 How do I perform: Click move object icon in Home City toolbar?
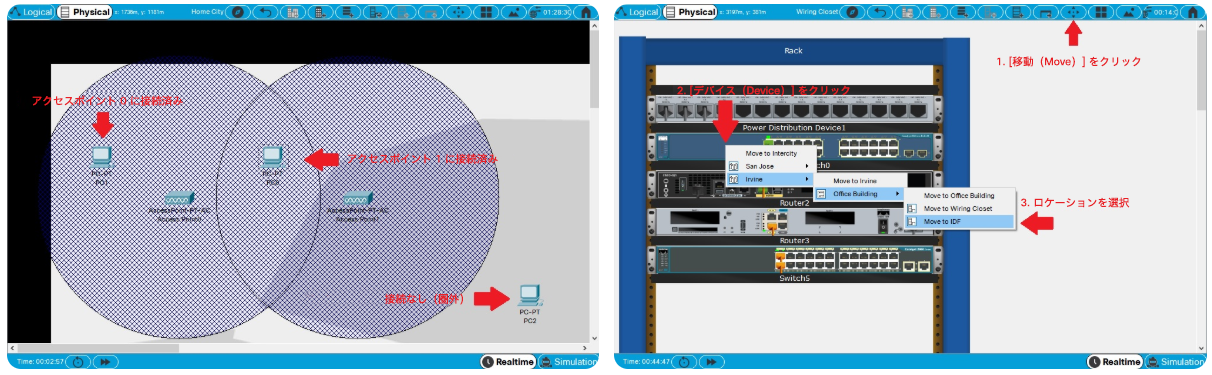coord(459,12)
